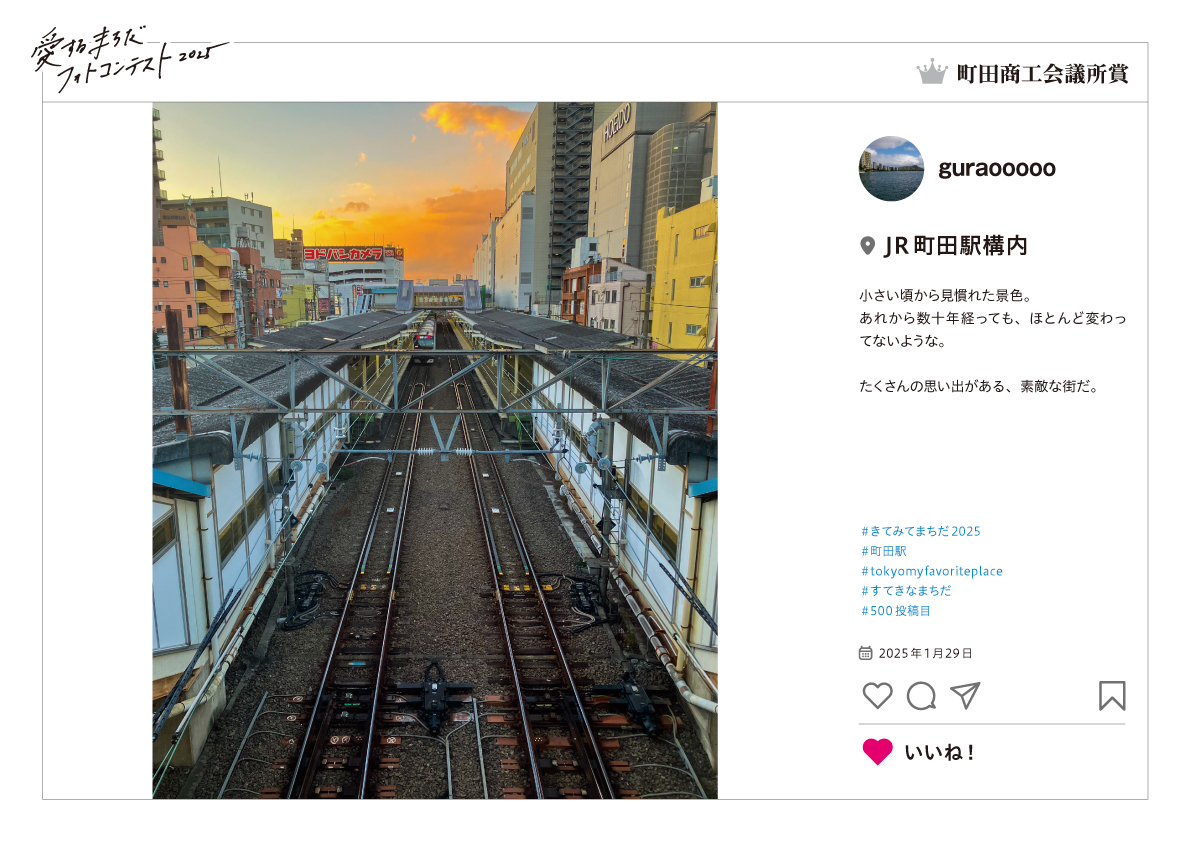The width and height of the screenshot is (1191, 842).
Task: Open hashtag #tokyomyfavoriteplace
Action: pos(932,571)
